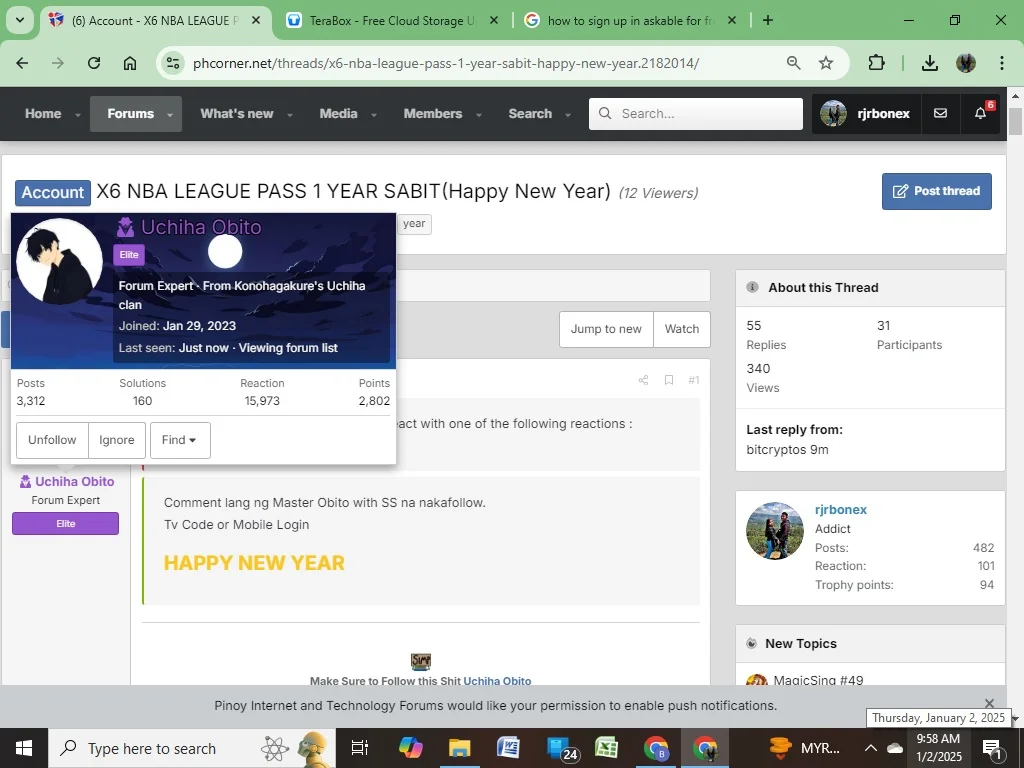
Task: Open Excel from taskbar
Action: click(607, 748)
